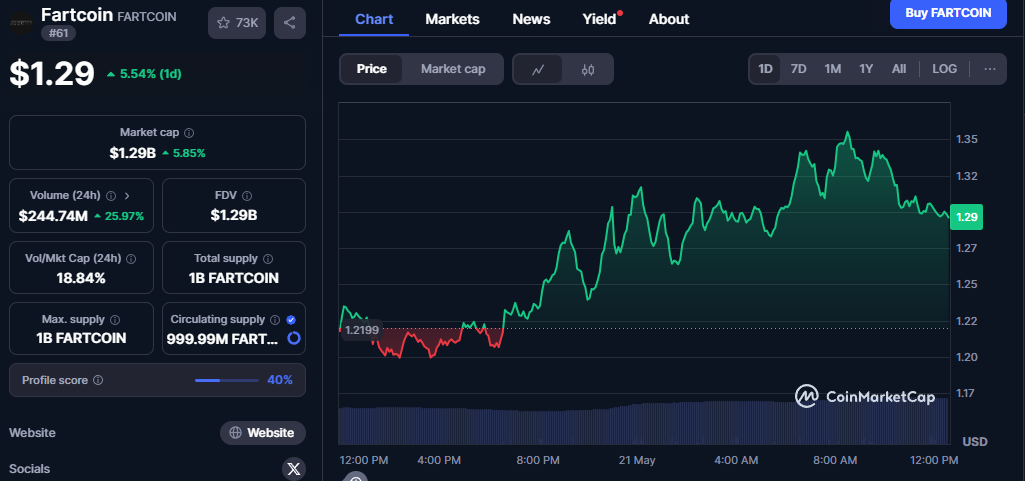Viewport: 1025px width, 481px height.
Task: Open info icon next to Total supply
Action: tap(268, 259)
